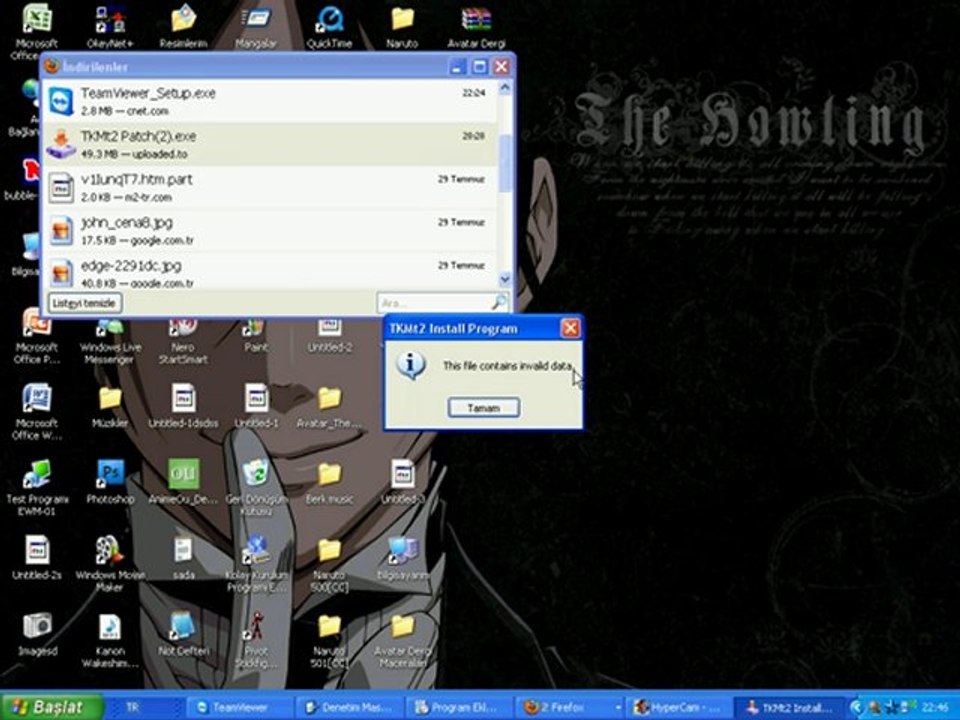Switch to HyperCam taskbar button

click(680, 708)
